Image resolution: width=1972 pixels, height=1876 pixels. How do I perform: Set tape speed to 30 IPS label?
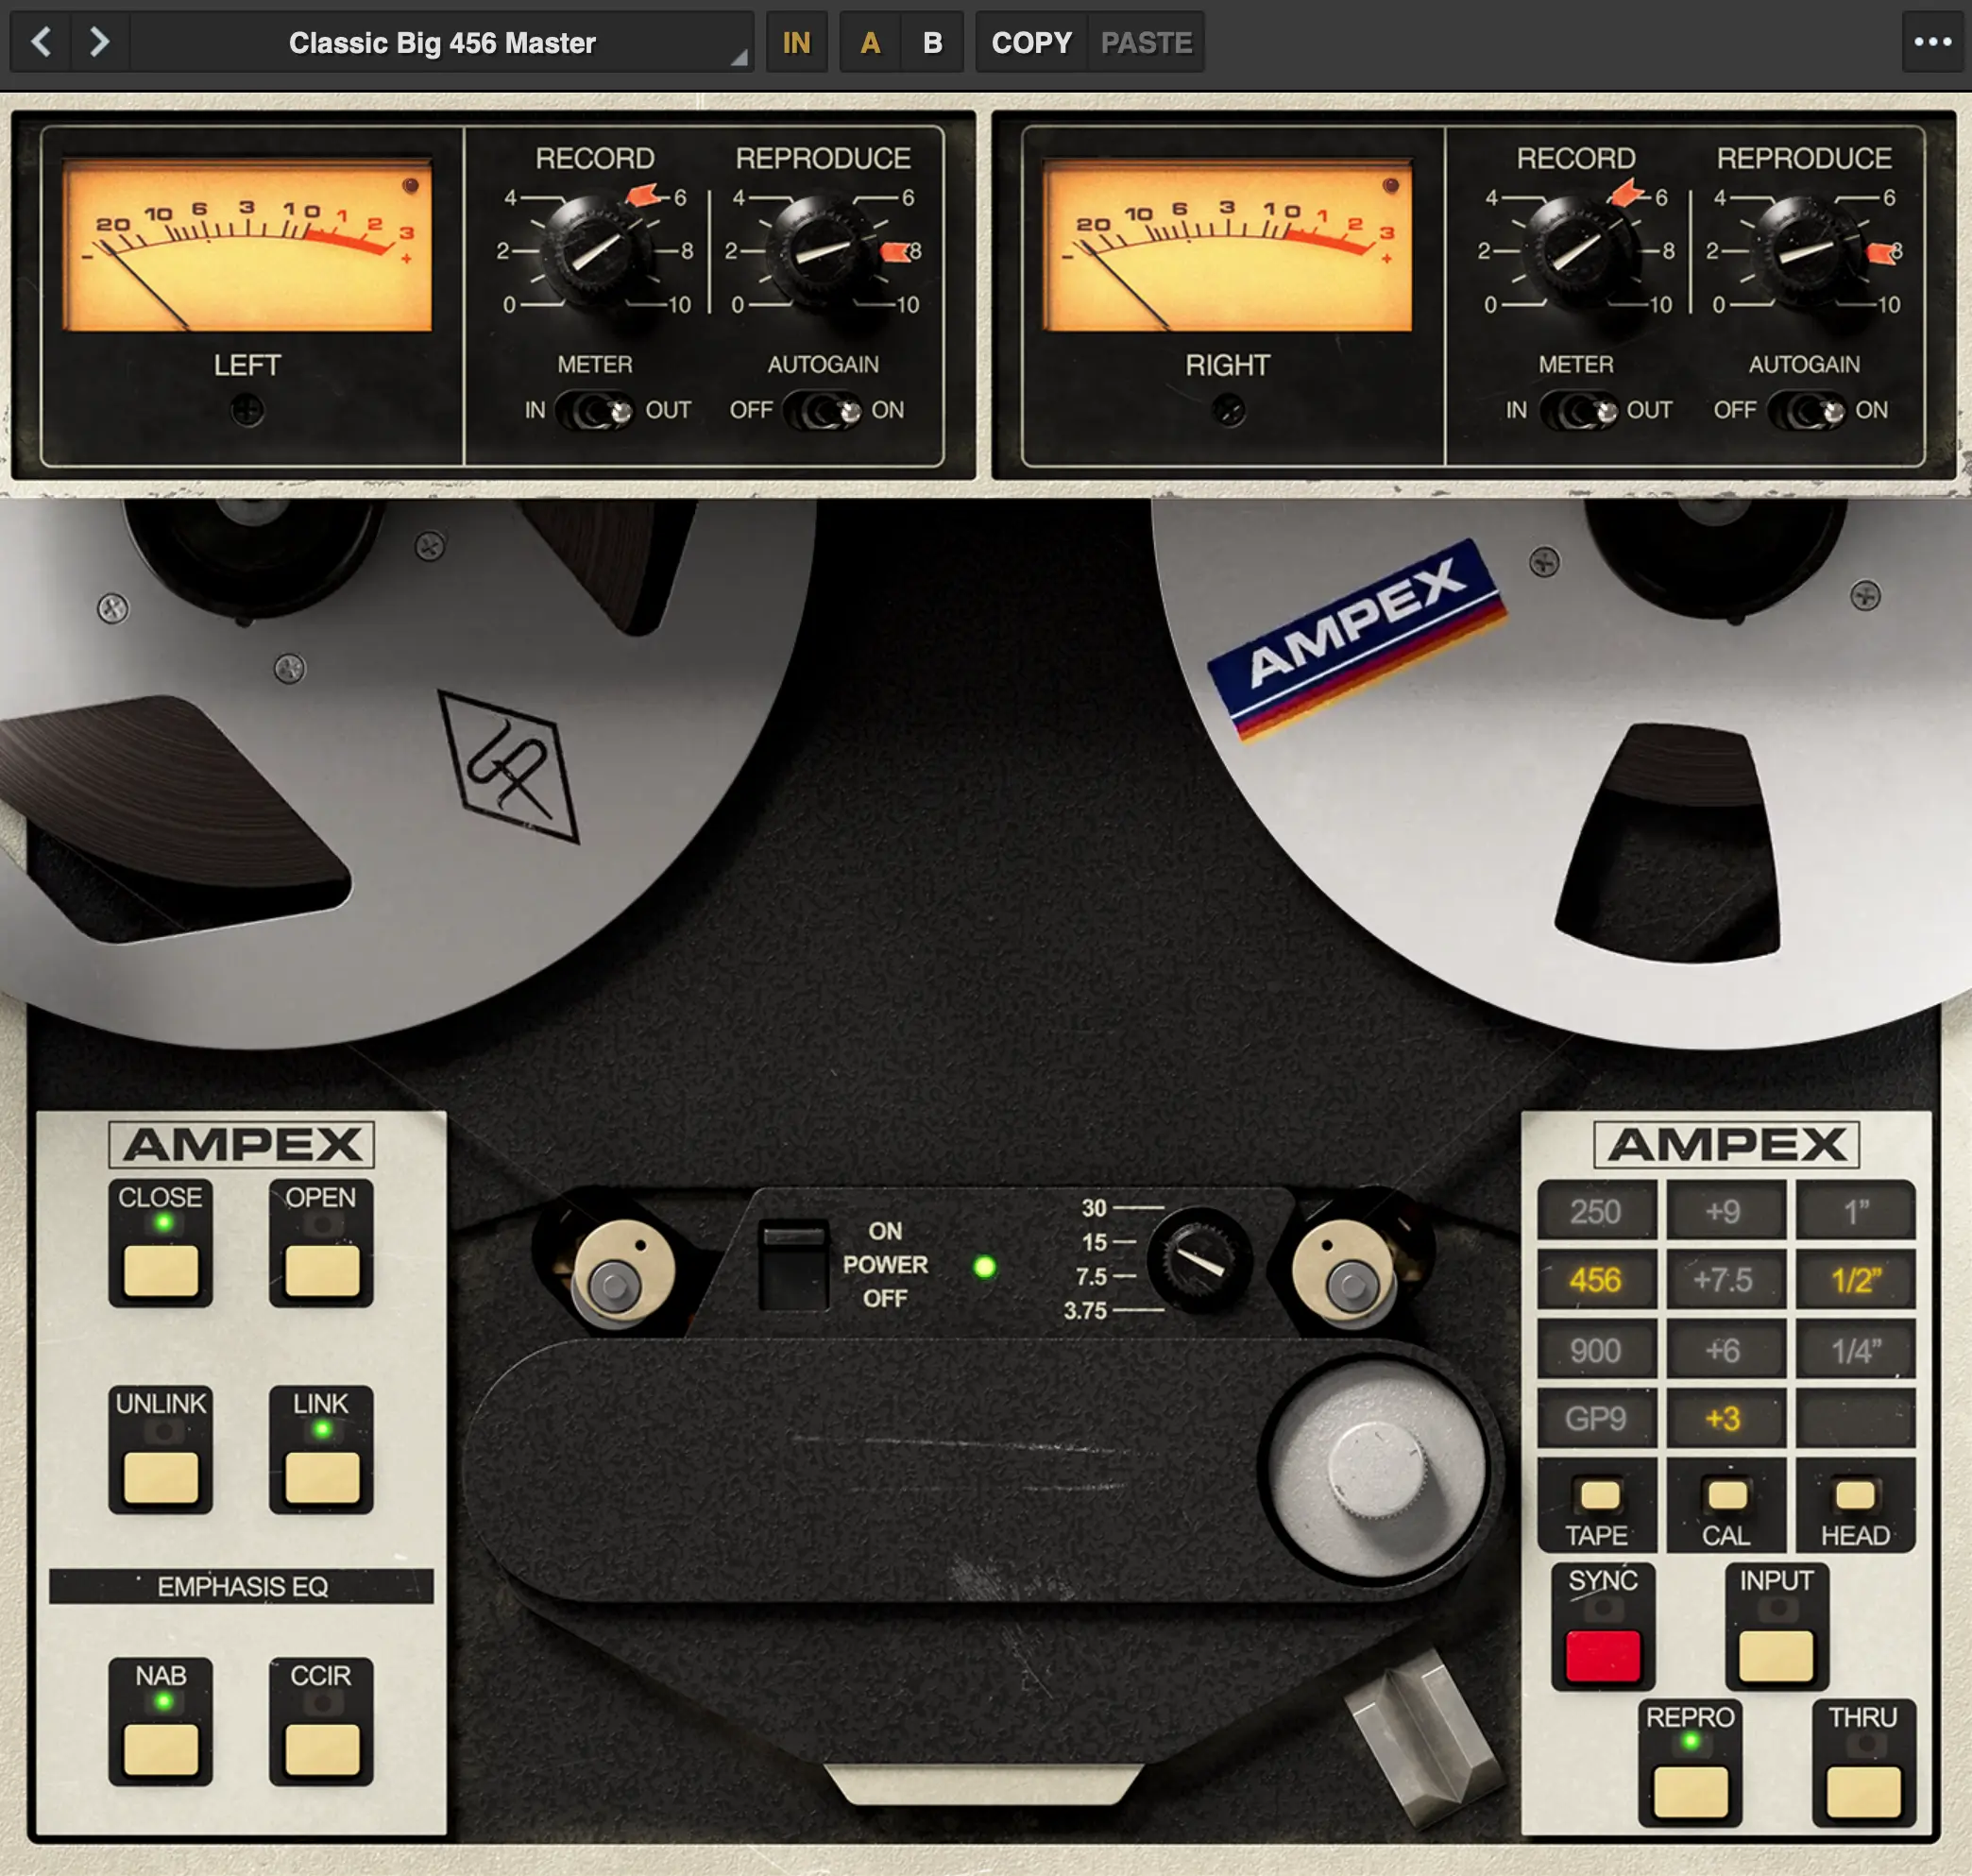(x=1094, y=1208)
